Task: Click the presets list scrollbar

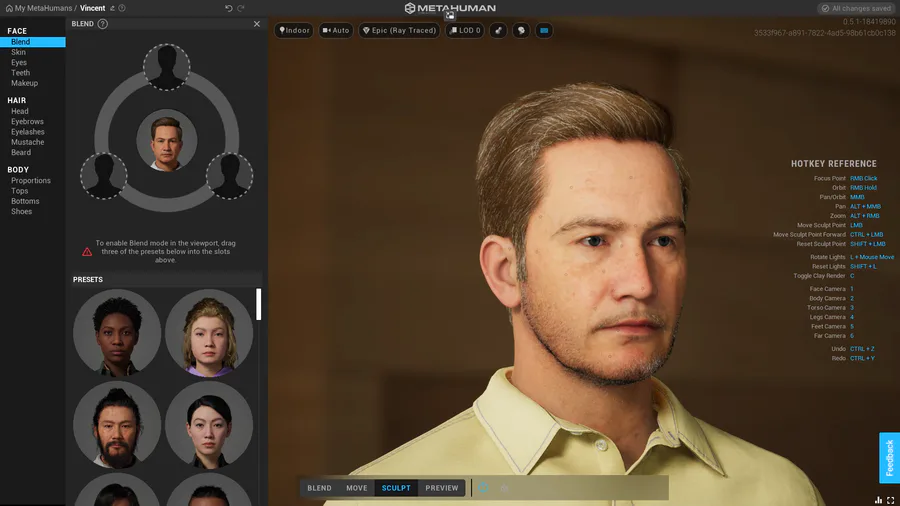Action: 258,304
